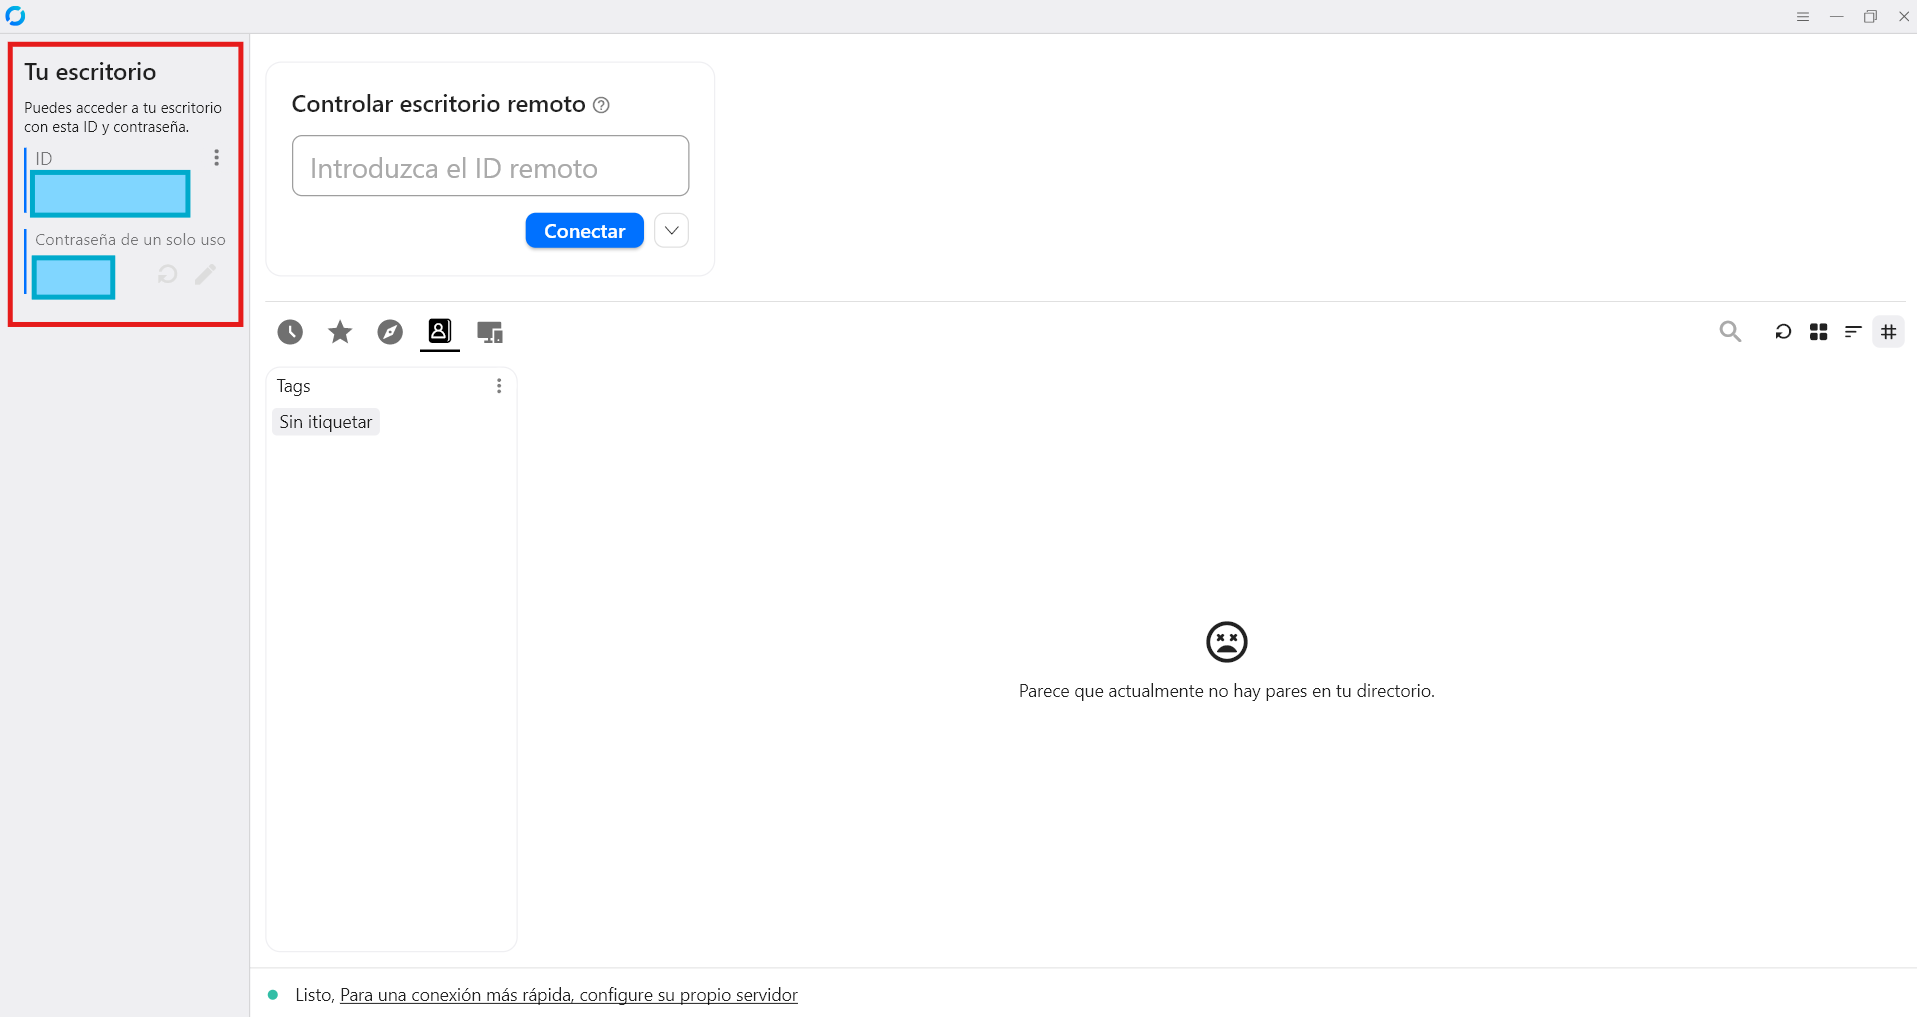Open the sort options icon

coord(1853,332)
